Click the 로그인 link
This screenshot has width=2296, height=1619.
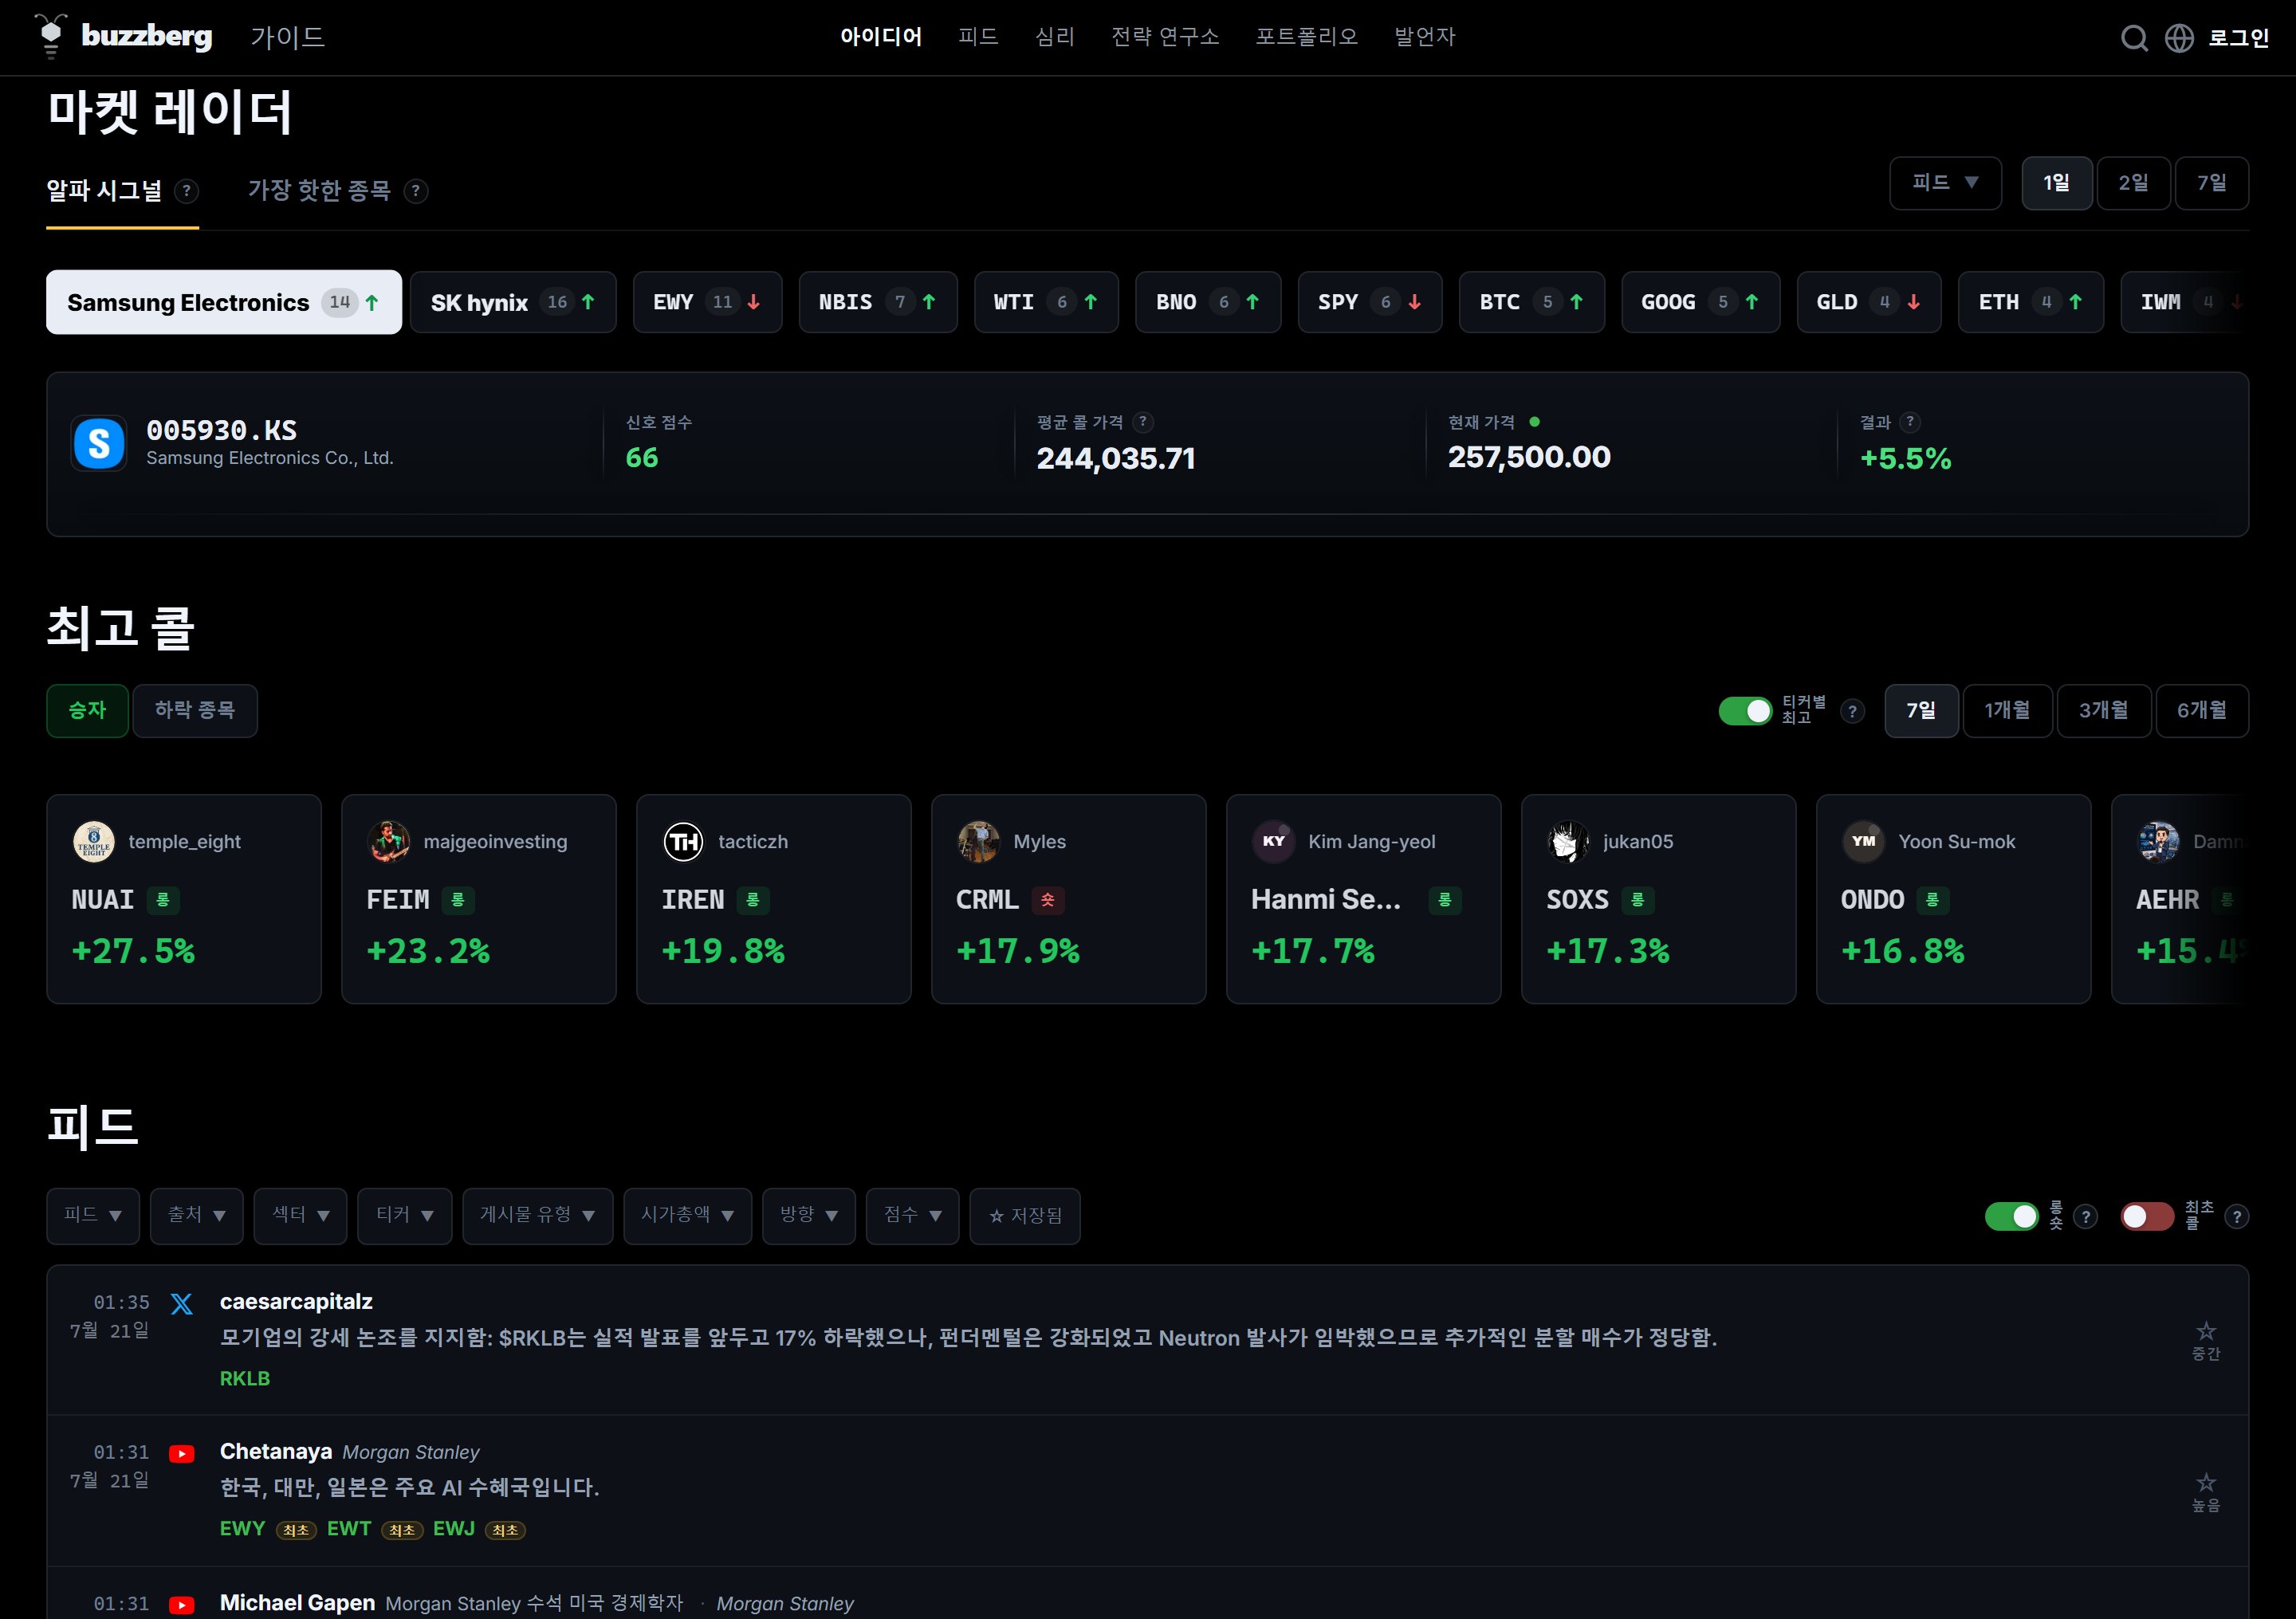[2238, 38]
